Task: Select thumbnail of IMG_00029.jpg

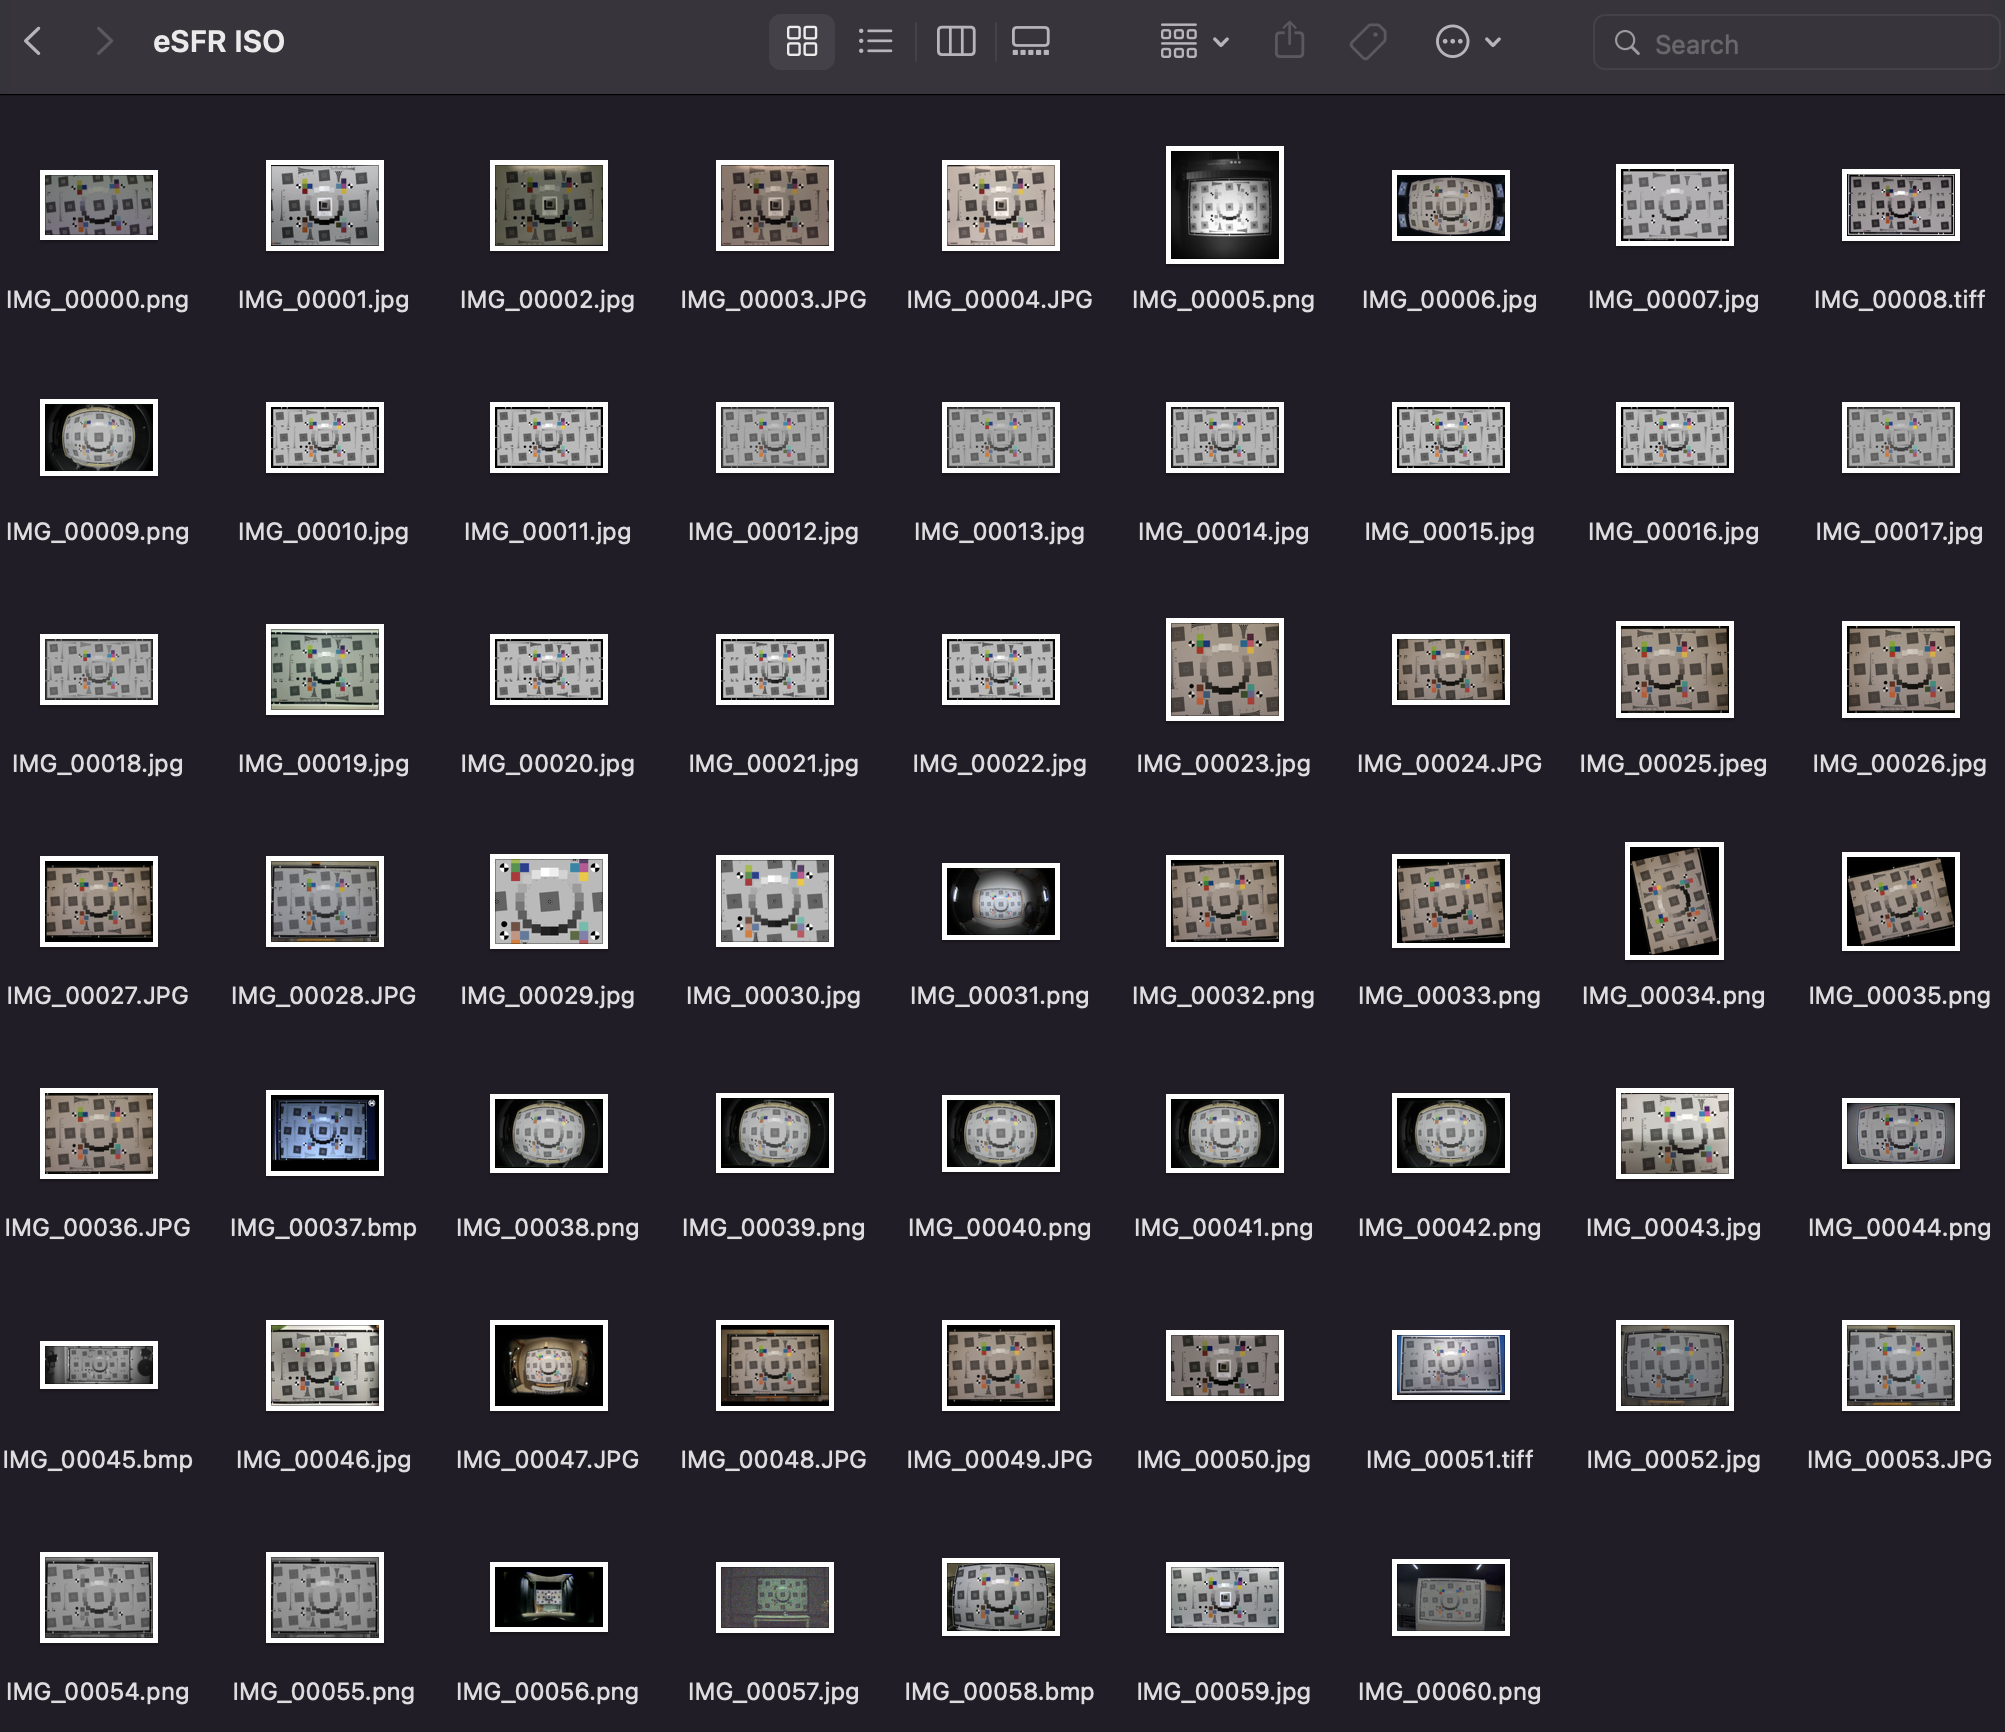Action: coord(549,901)
